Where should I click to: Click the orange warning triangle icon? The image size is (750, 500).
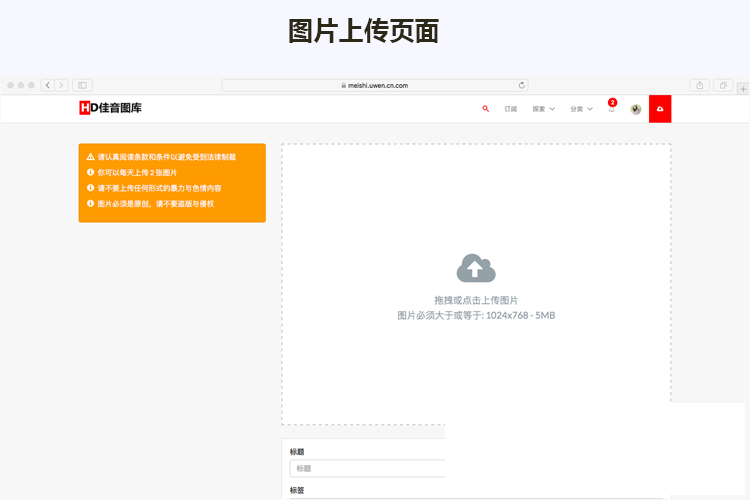(90, 157)
